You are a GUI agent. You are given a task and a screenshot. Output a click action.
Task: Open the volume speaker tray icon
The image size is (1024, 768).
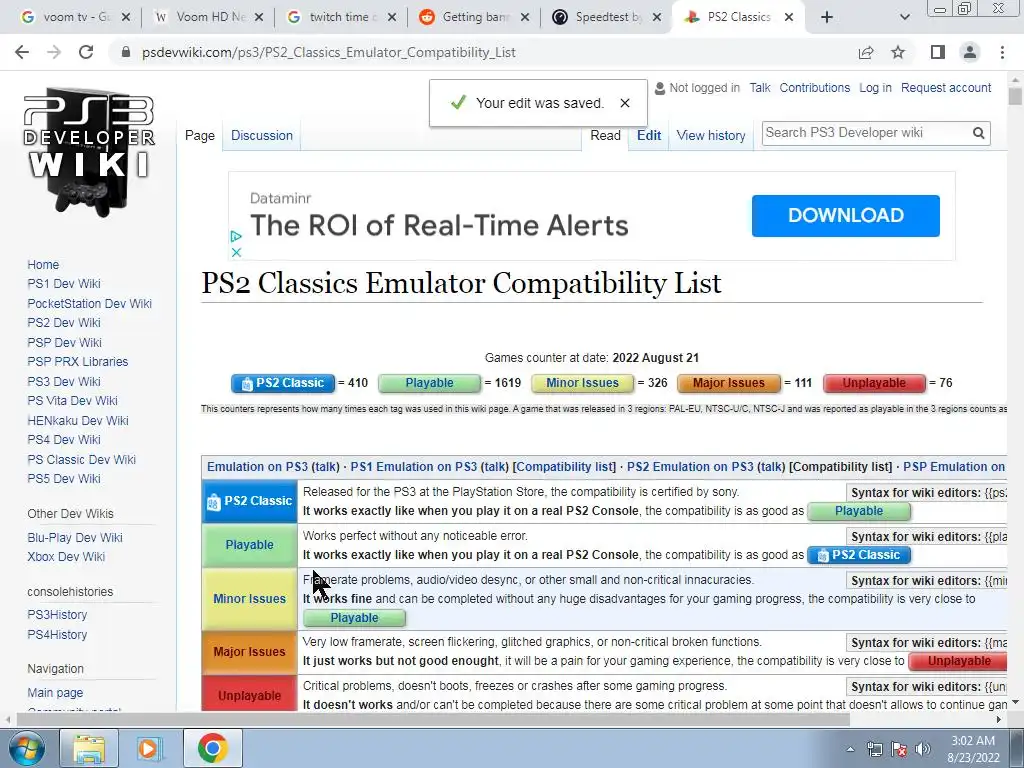923,749
